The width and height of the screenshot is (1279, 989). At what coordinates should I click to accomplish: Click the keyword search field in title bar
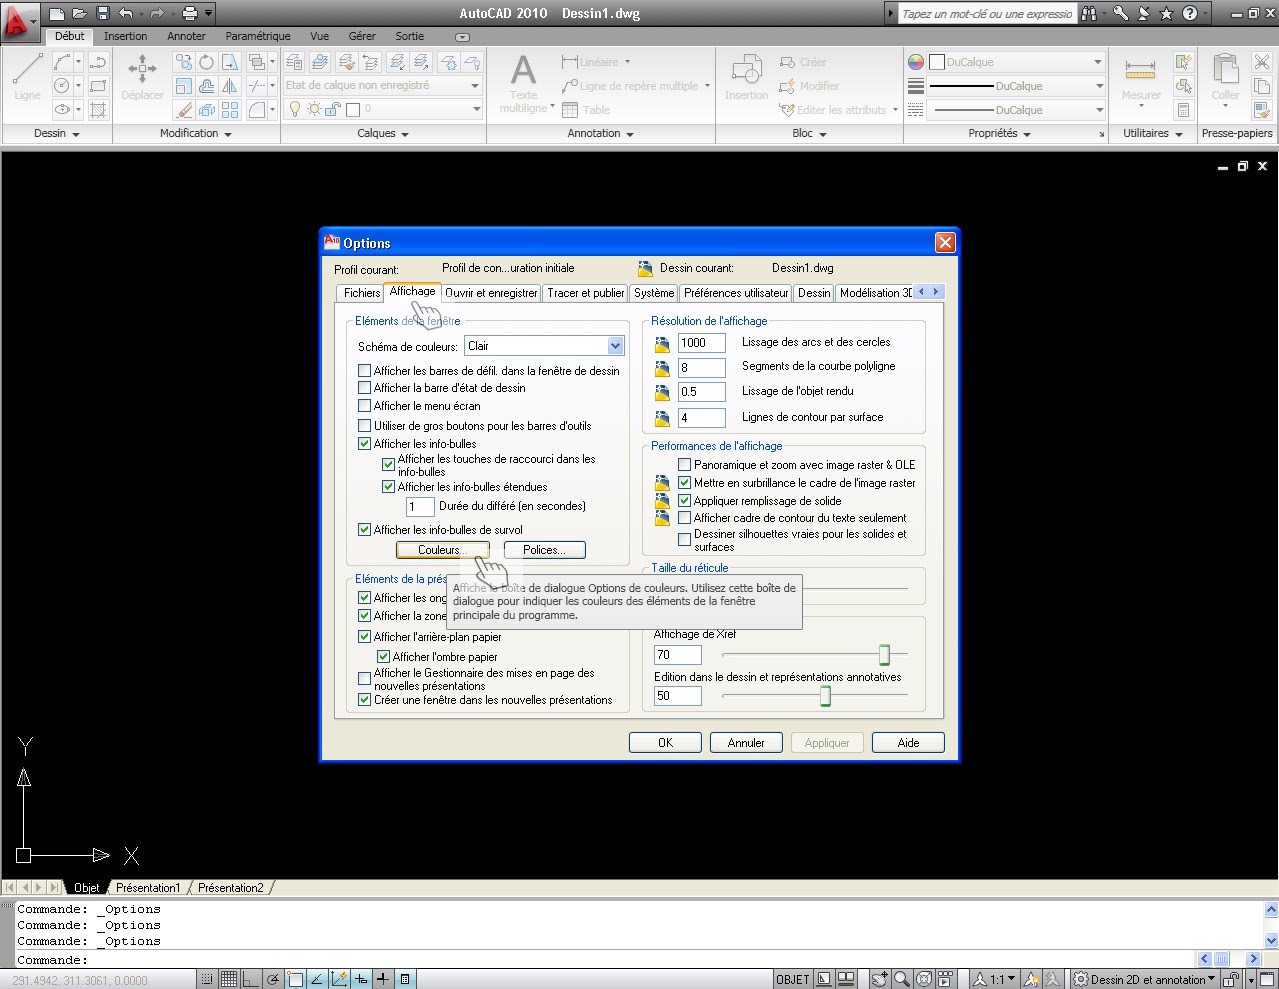(x=987, y=14)
